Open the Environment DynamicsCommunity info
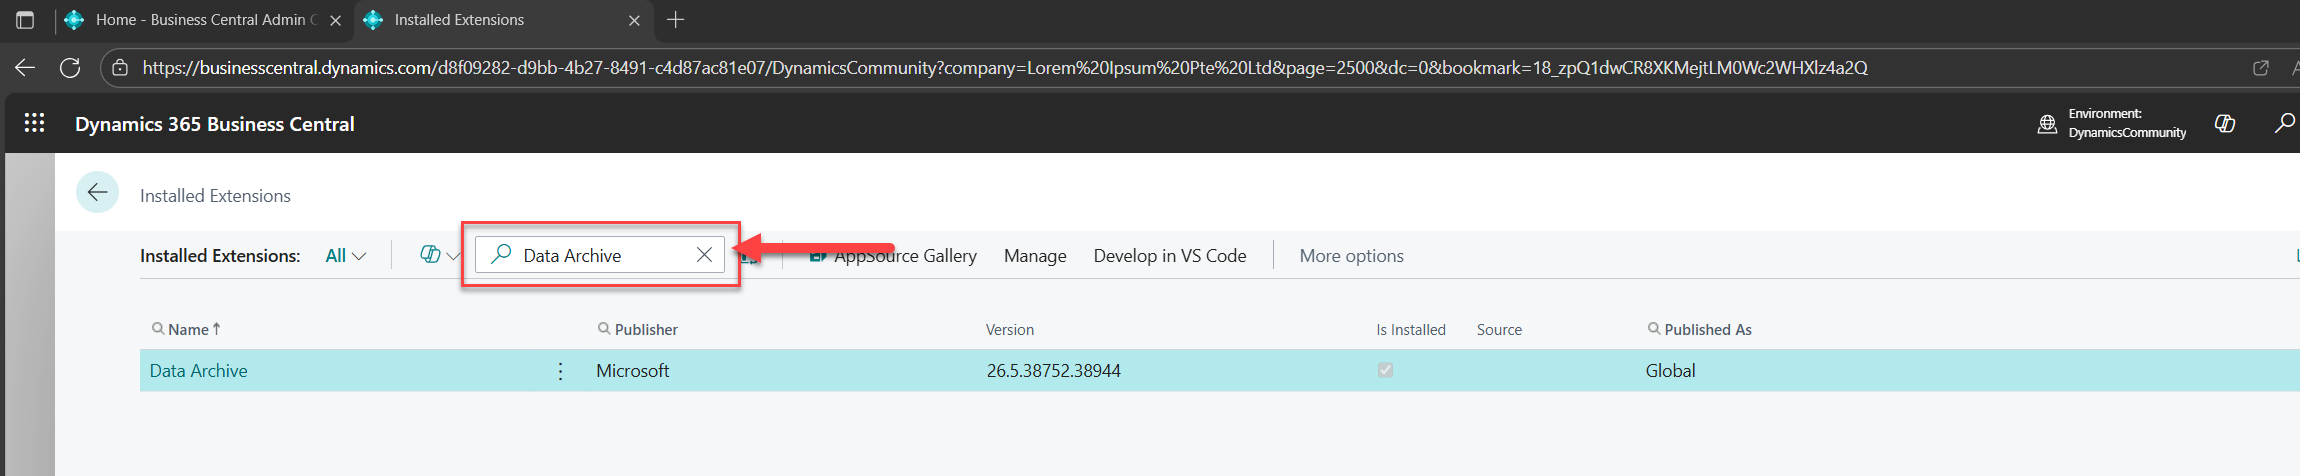Viewport: 2300px width, 476px height. 2112,123
